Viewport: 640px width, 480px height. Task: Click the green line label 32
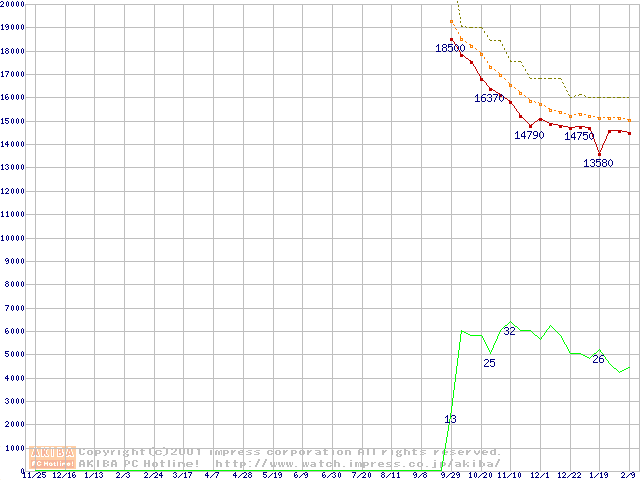509,331
